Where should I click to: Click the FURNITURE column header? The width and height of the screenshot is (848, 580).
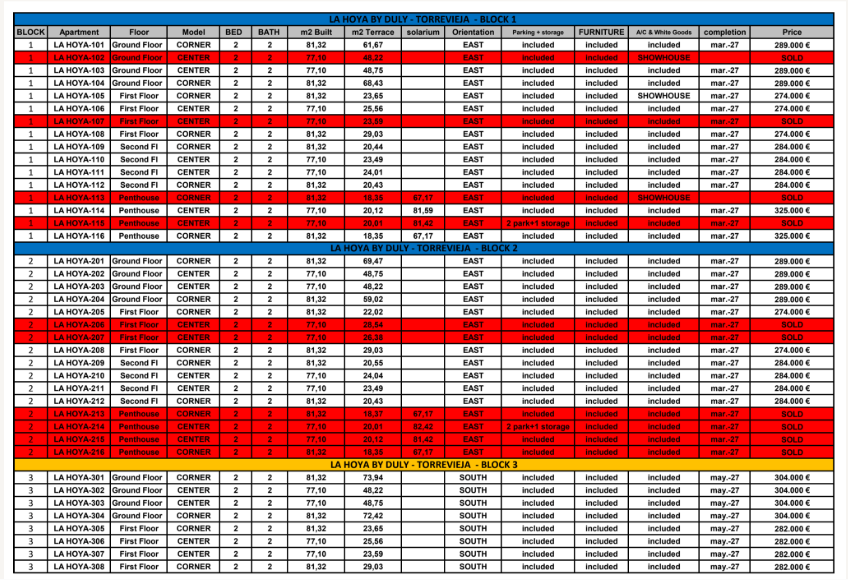[601, 32]
